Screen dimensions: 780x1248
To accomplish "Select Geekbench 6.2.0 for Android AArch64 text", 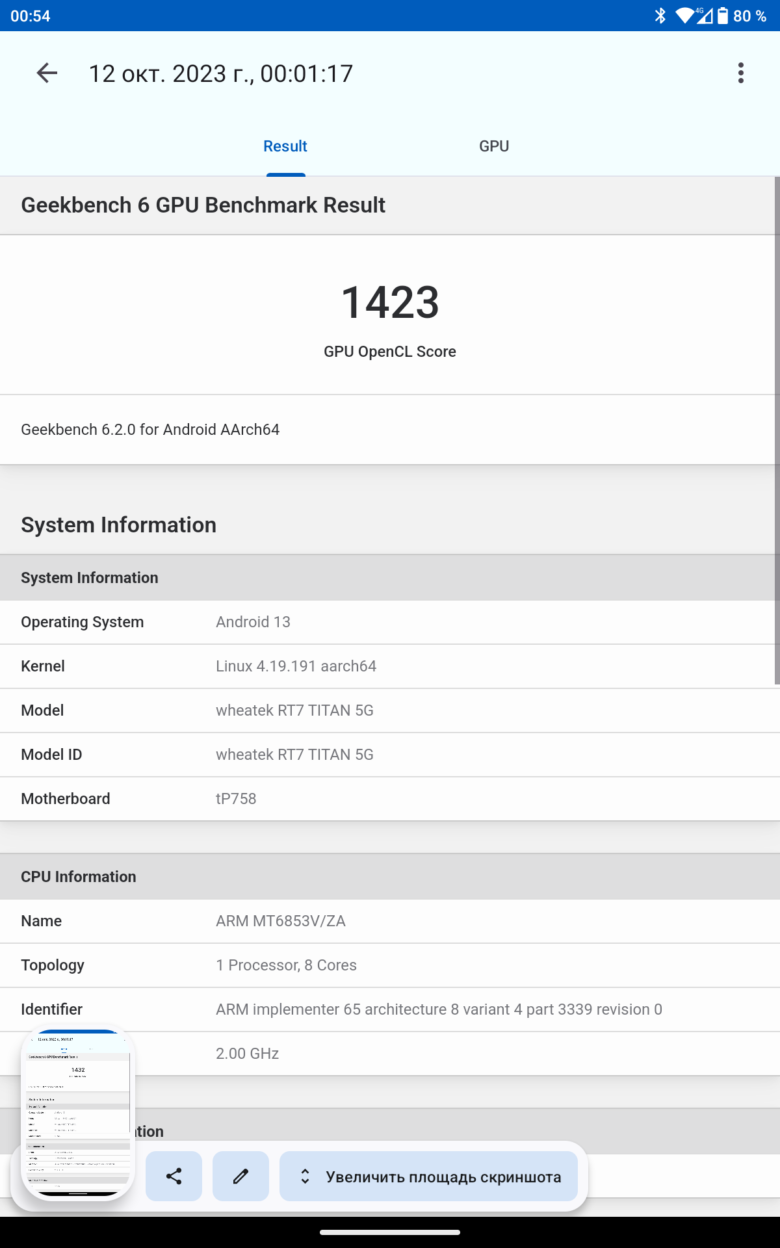I will point(150,429).
